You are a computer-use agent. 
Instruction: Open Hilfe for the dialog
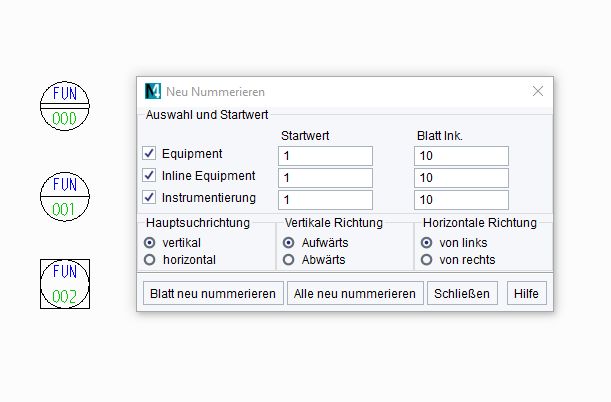[526, 293]
